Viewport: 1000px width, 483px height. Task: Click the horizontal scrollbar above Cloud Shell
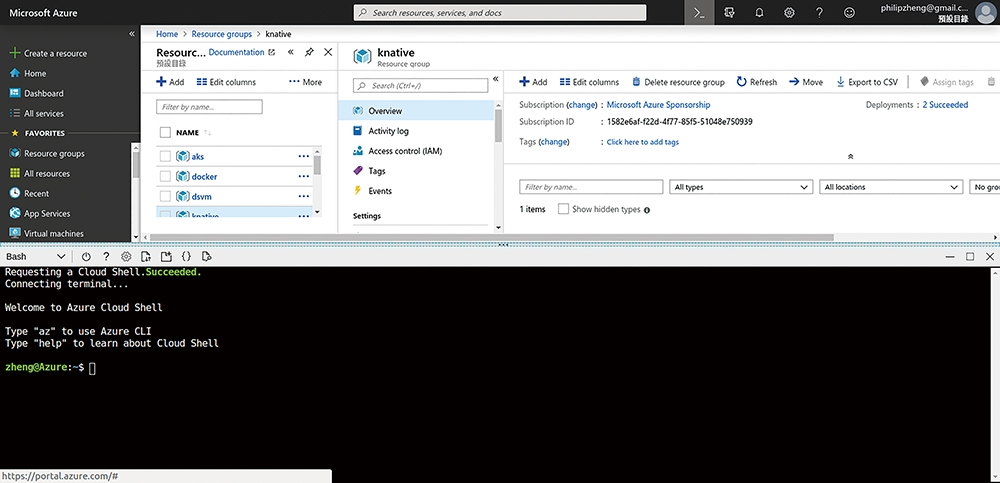pos(492,237)
